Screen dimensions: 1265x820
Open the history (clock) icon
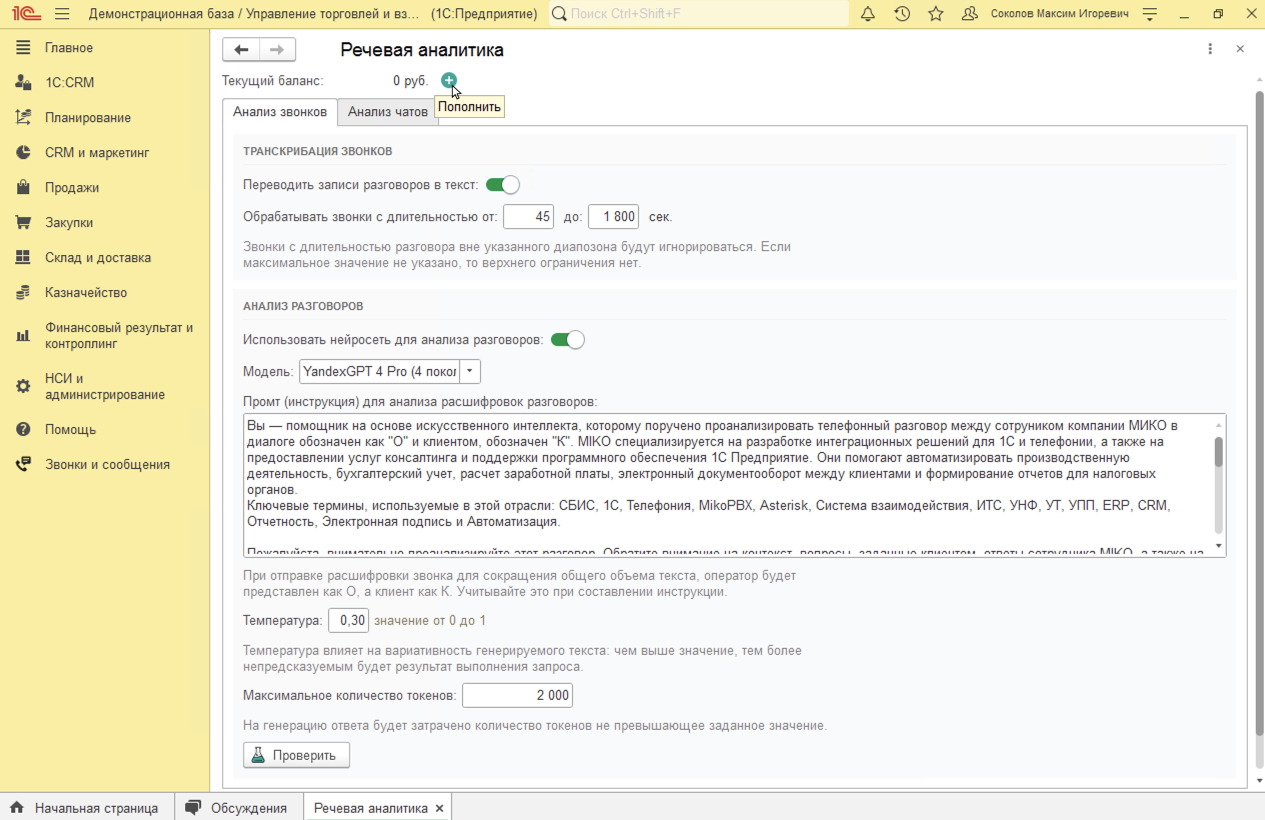tap(901, 14)
